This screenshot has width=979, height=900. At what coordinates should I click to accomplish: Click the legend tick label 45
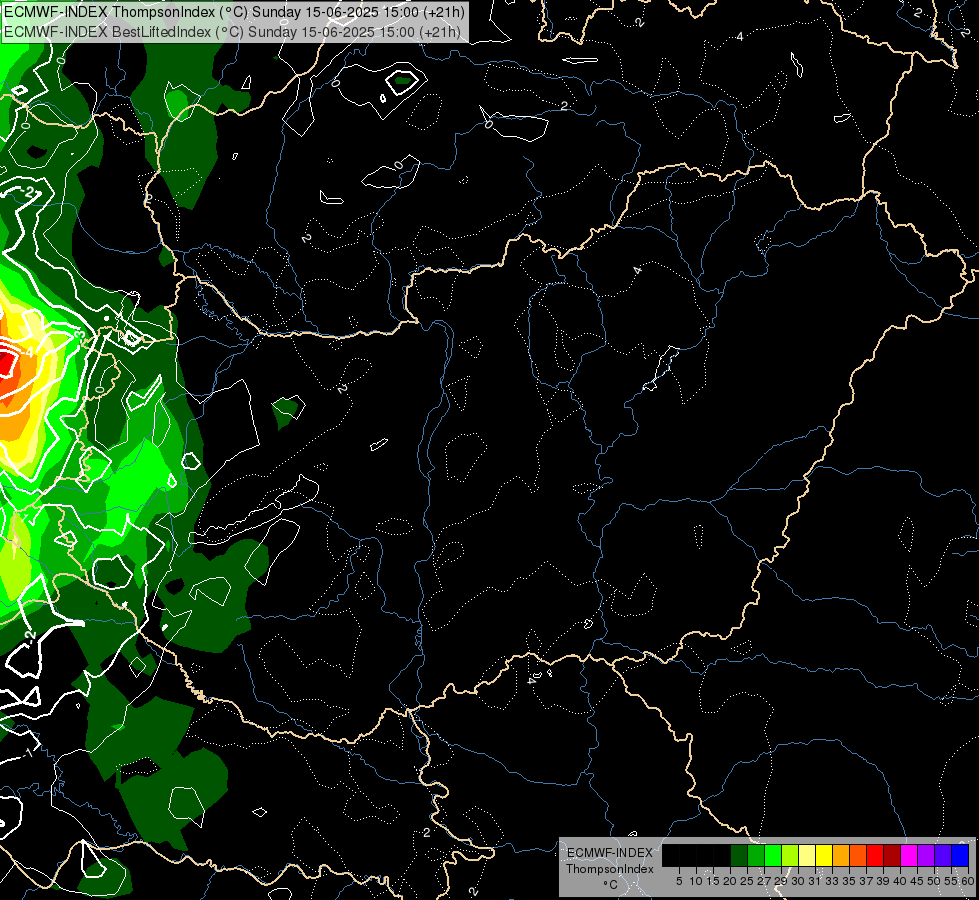(917, 881)
